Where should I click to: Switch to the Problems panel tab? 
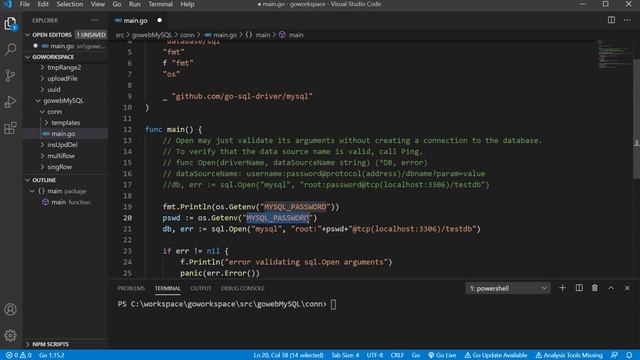[131, 288]
